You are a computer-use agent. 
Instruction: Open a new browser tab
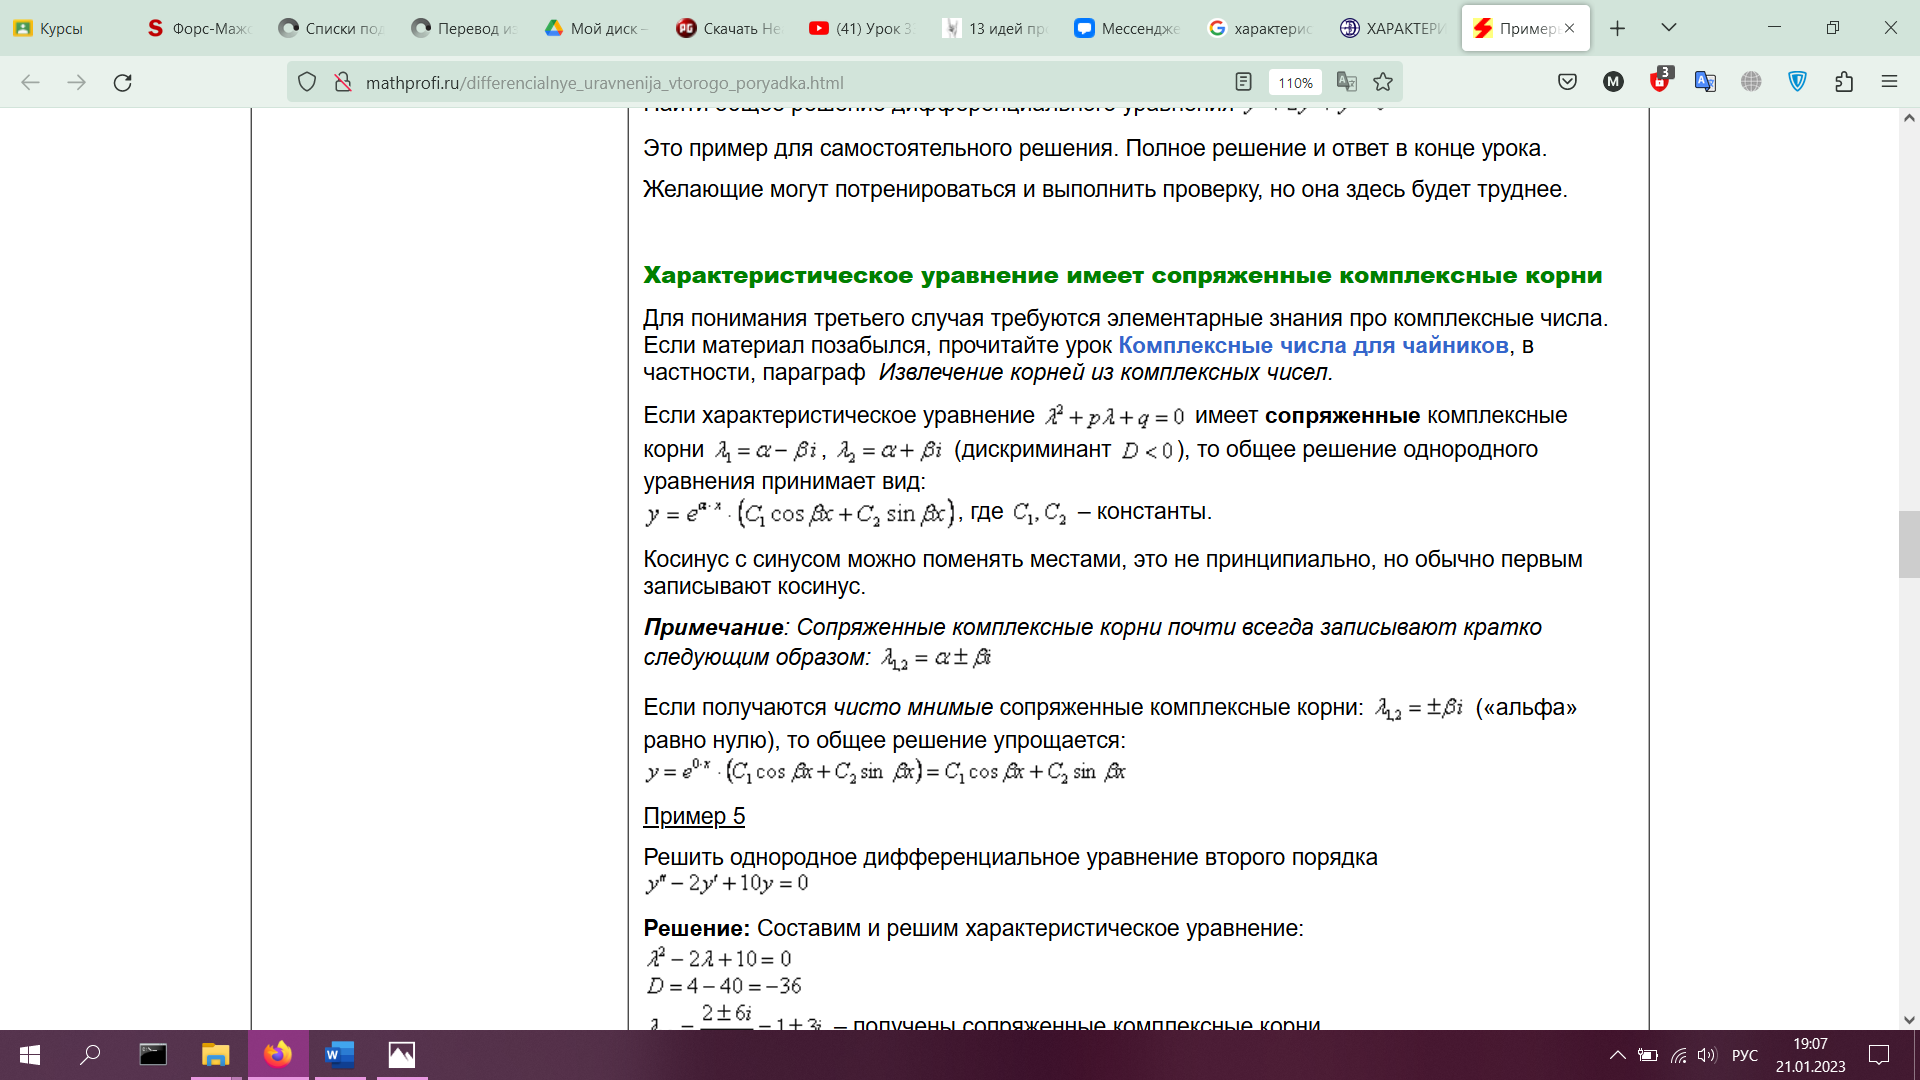point(1617,28)
